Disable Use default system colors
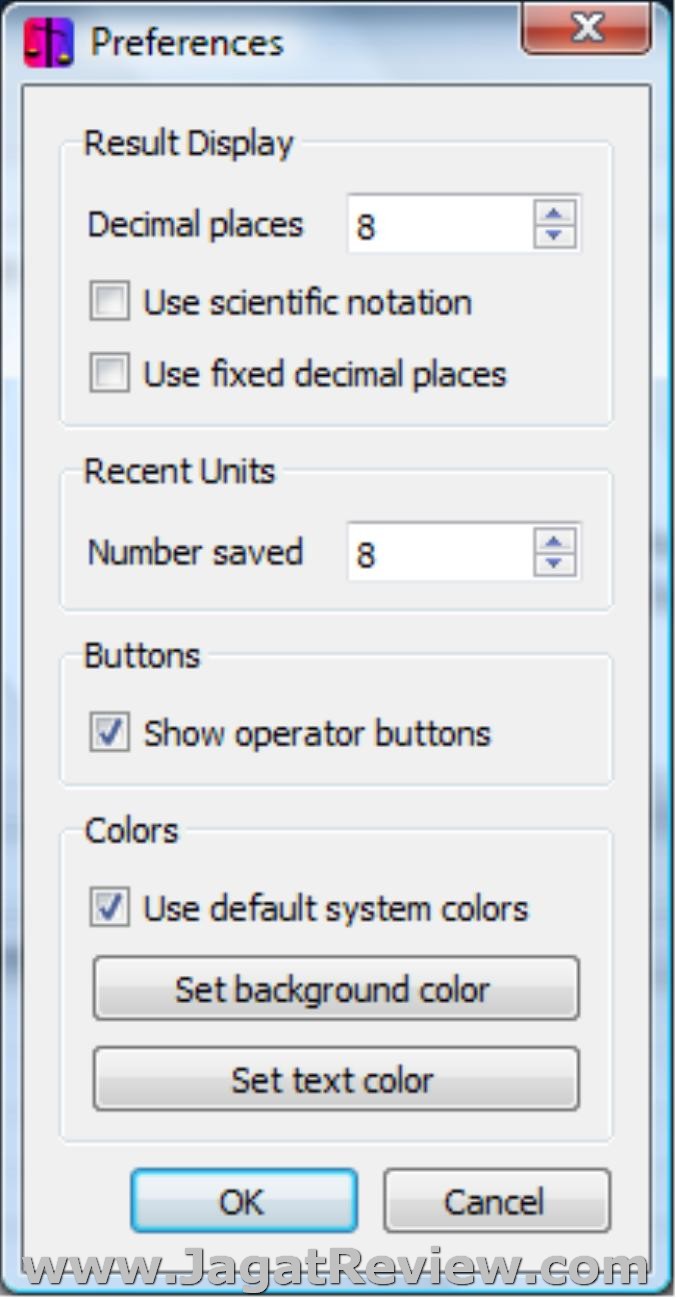Screen dimensions: 676x1298 click(110, 908)
